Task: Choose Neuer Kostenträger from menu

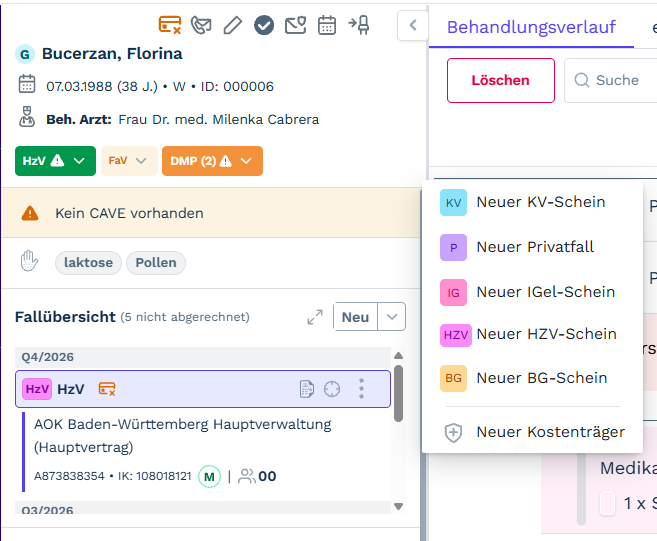Action: tap(532, 432)
